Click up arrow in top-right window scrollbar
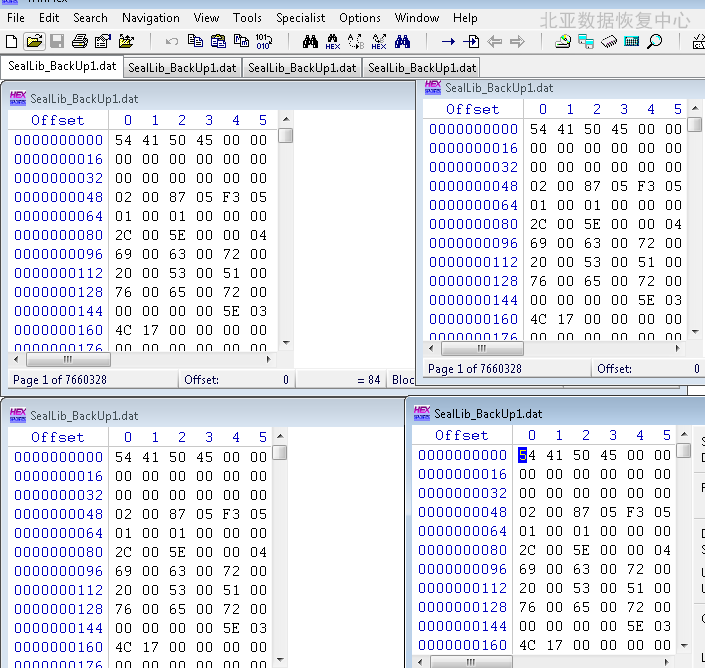This screenshot has height=668, width=705. click(695, 108)
